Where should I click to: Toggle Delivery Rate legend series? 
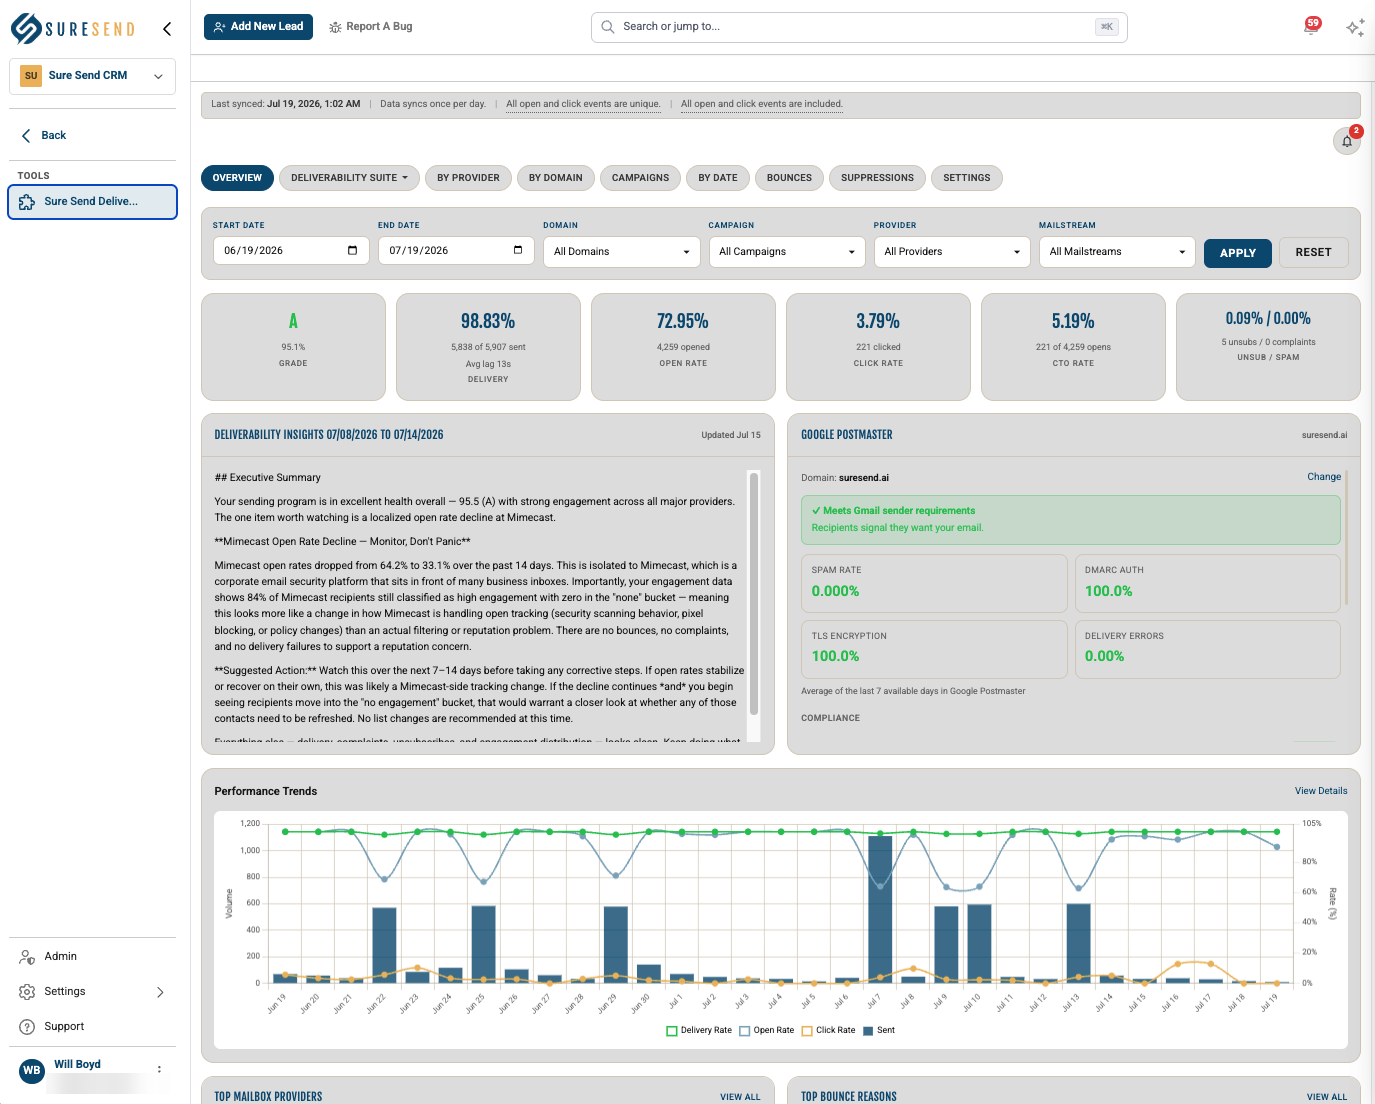coord(699,1030)
